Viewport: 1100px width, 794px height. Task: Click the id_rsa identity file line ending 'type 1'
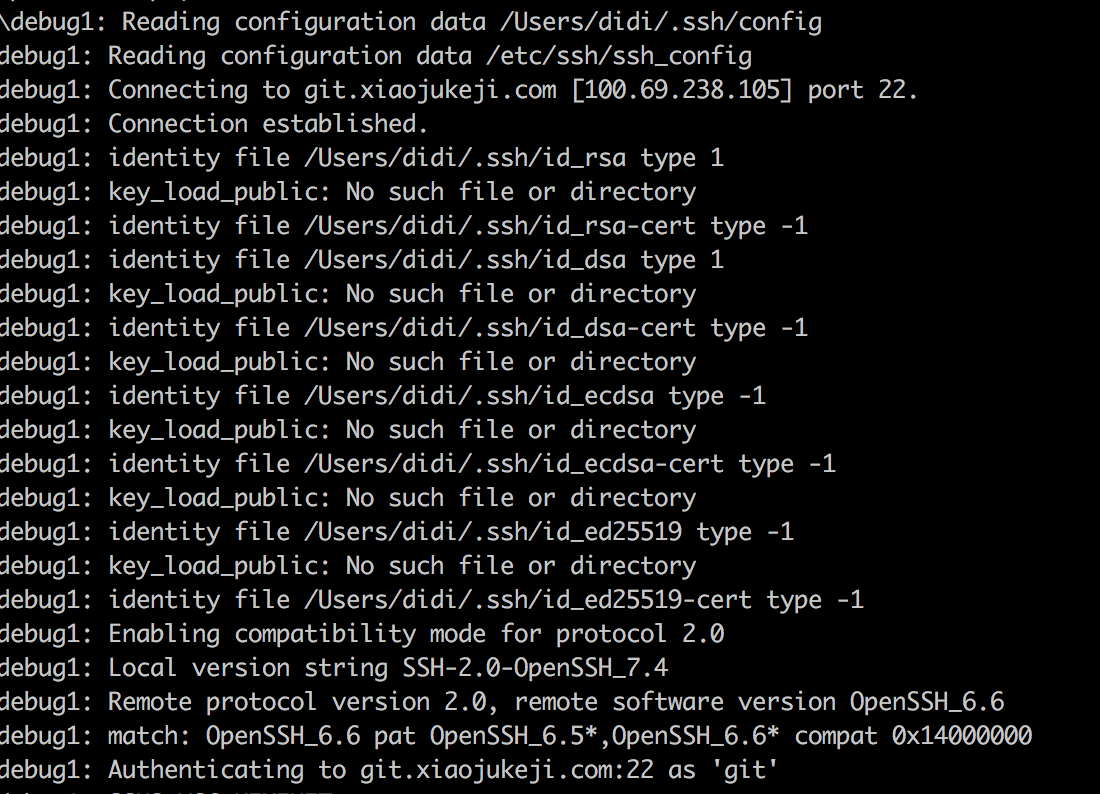[x=415, y=158]
